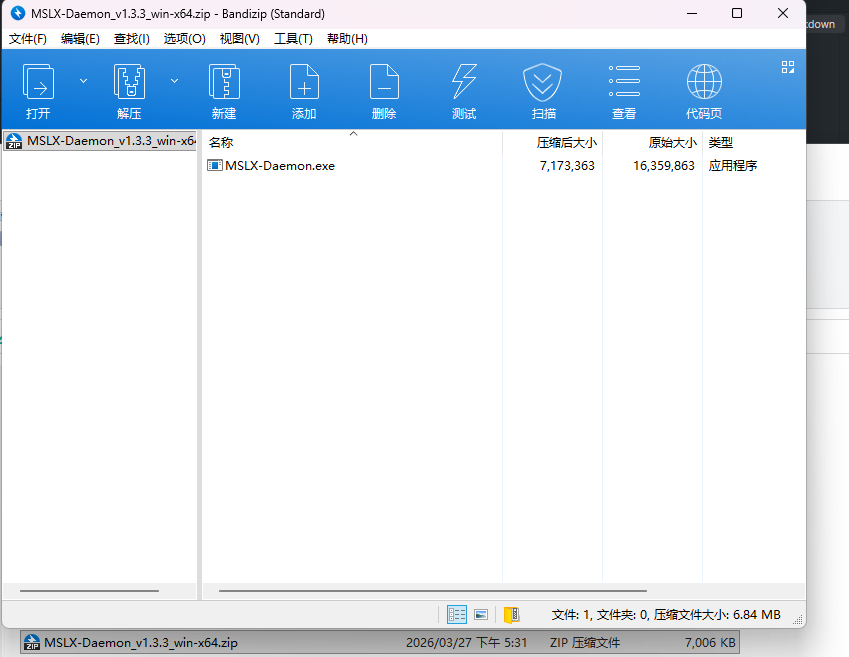Open the 编辑(E) menu
This screenshot has width=849, height=657.
(80, 38)
